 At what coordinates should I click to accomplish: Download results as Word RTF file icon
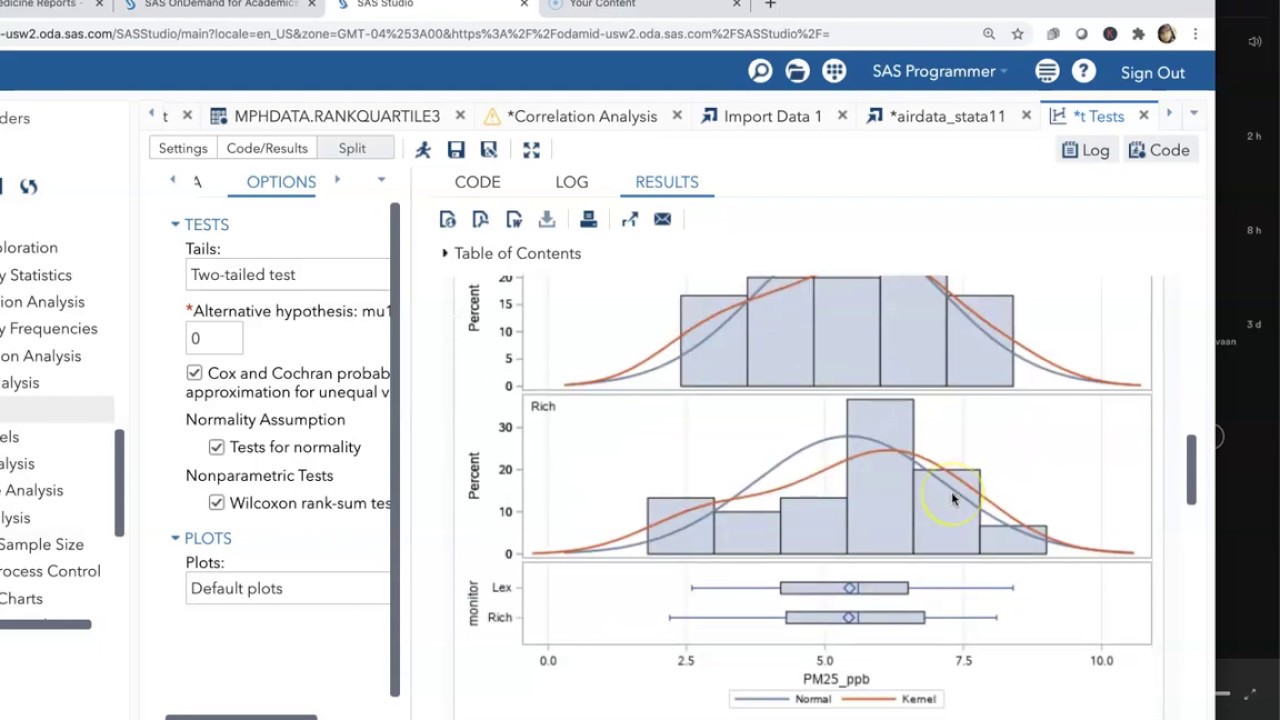click(514, 219)
